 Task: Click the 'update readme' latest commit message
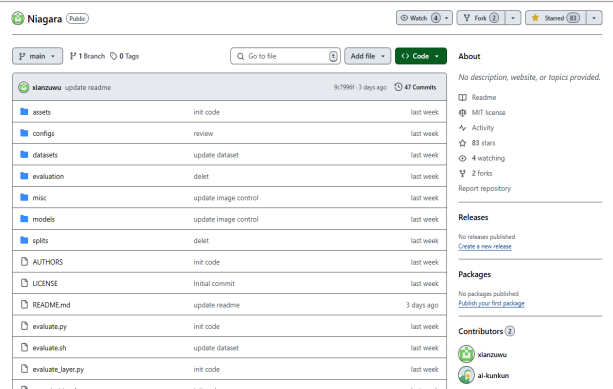point(88,87)
